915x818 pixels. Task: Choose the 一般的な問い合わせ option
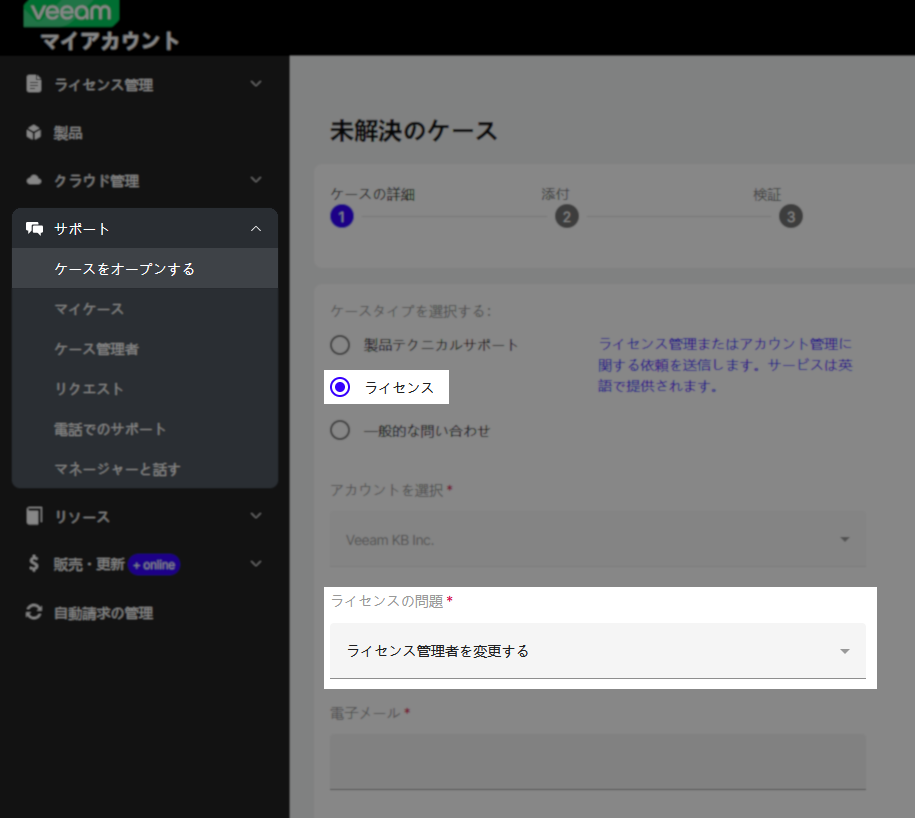click(x=340, y=430)
